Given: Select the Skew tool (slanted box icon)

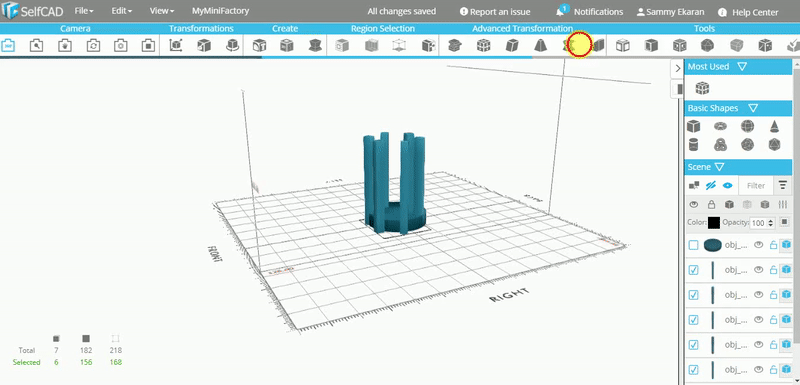Looking at the screenshot, I should point(512,45).
